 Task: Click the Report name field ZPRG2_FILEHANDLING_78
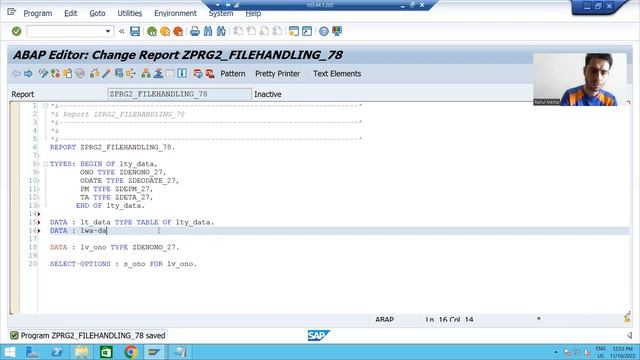coord(179,94)
